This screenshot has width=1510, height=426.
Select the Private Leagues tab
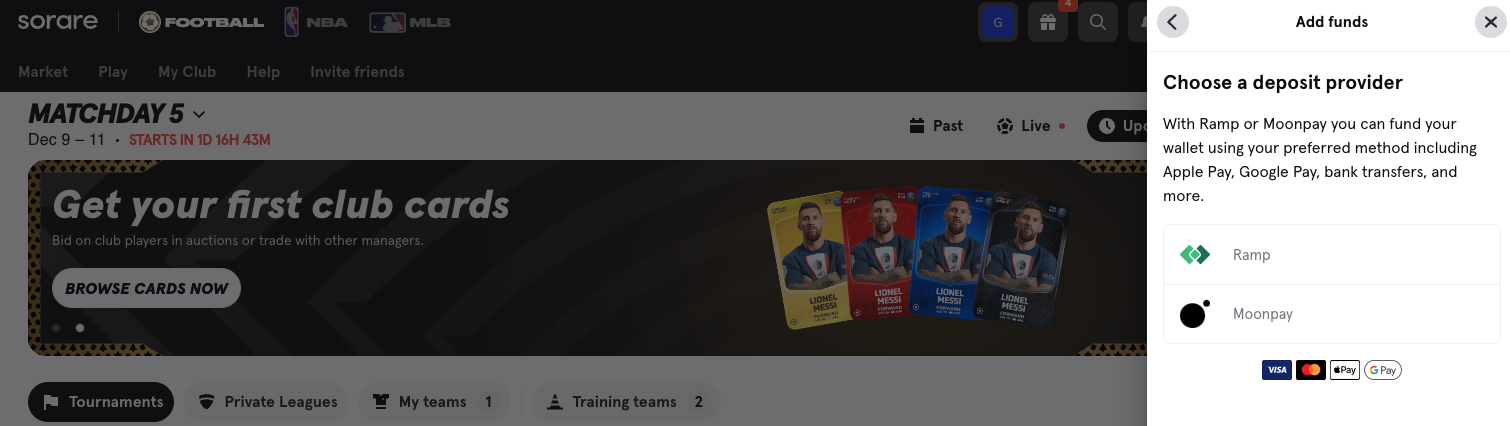pos(267,402)
